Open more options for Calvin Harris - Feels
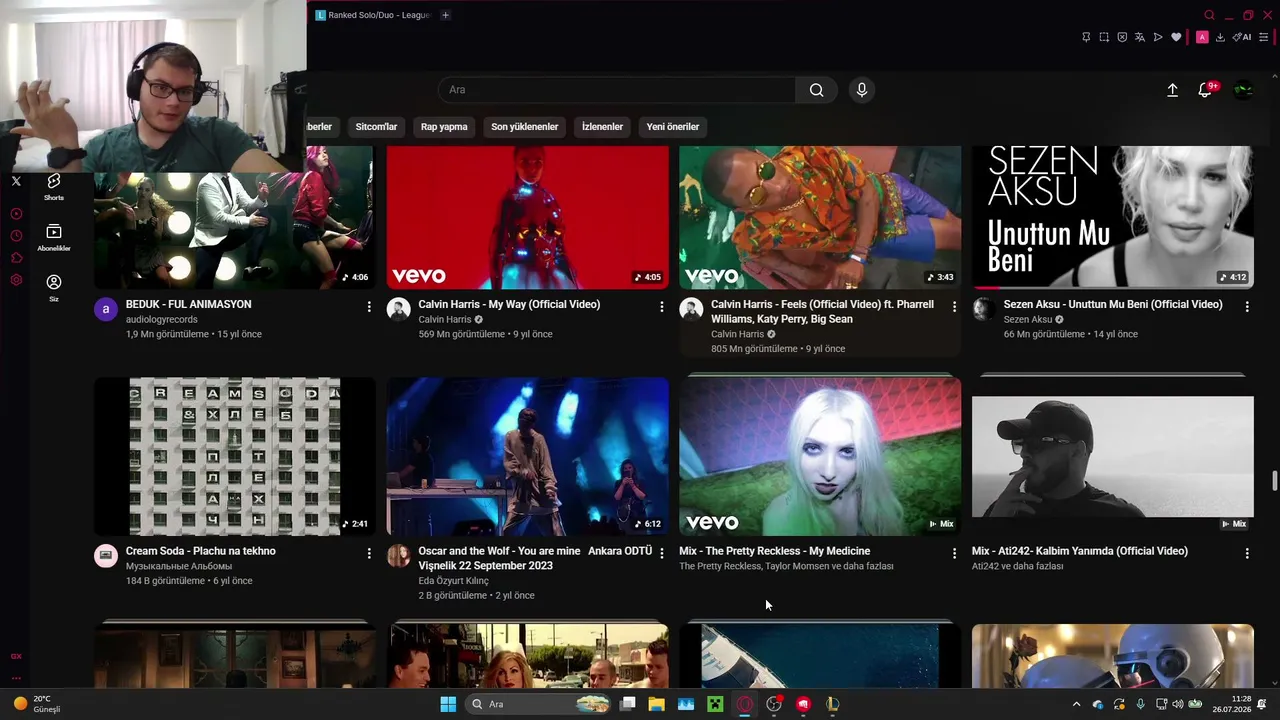 click(954, 307)
